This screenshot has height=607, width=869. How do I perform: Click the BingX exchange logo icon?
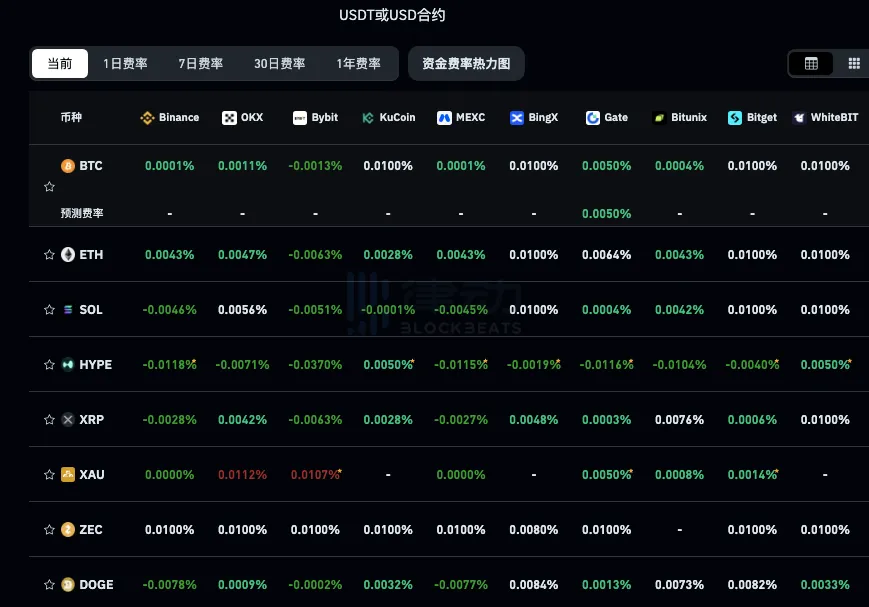(x=517, y=118)
